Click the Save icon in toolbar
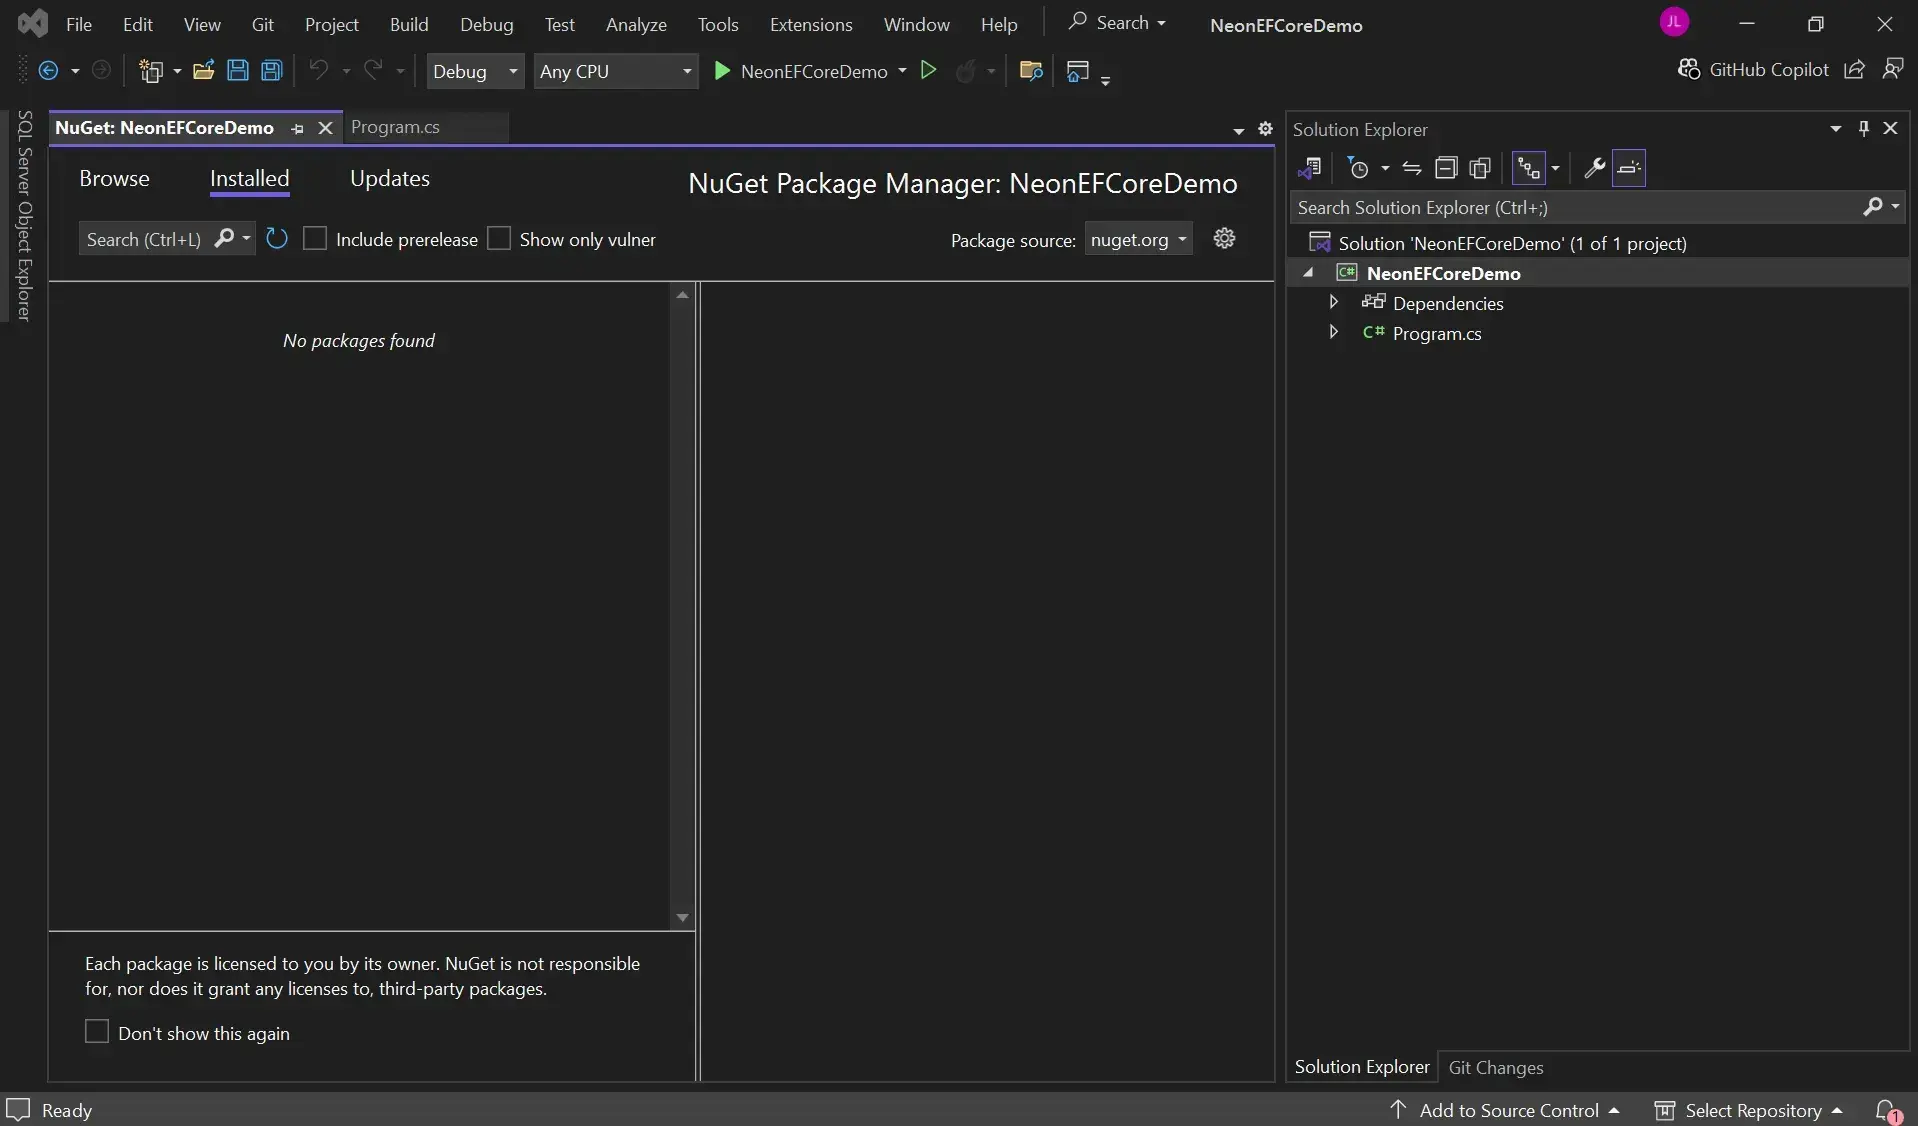 point(237,70)
